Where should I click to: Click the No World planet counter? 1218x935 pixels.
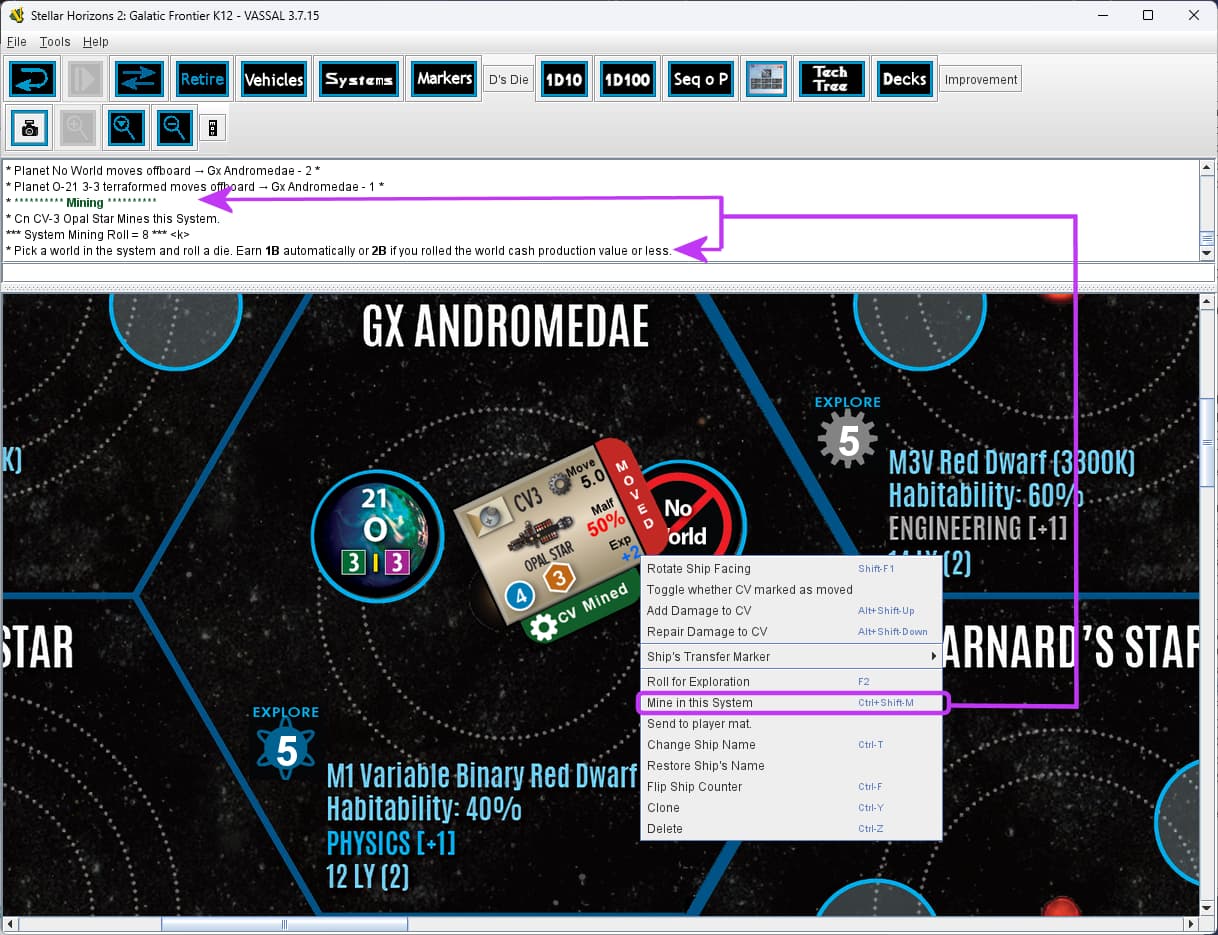(692, 515)
